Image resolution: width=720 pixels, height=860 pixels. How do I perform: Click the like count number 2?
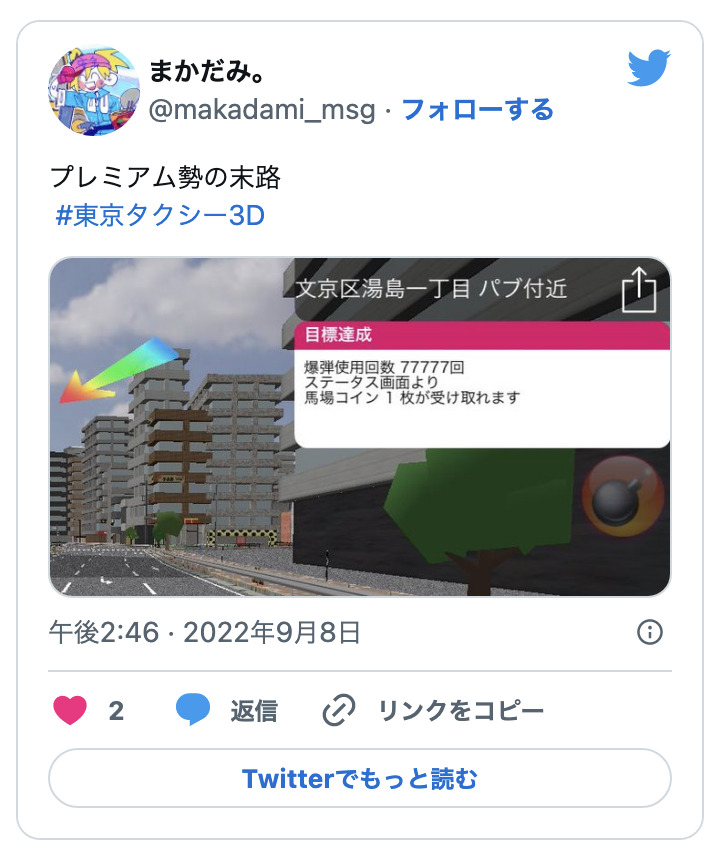click(x=116, y=711)
